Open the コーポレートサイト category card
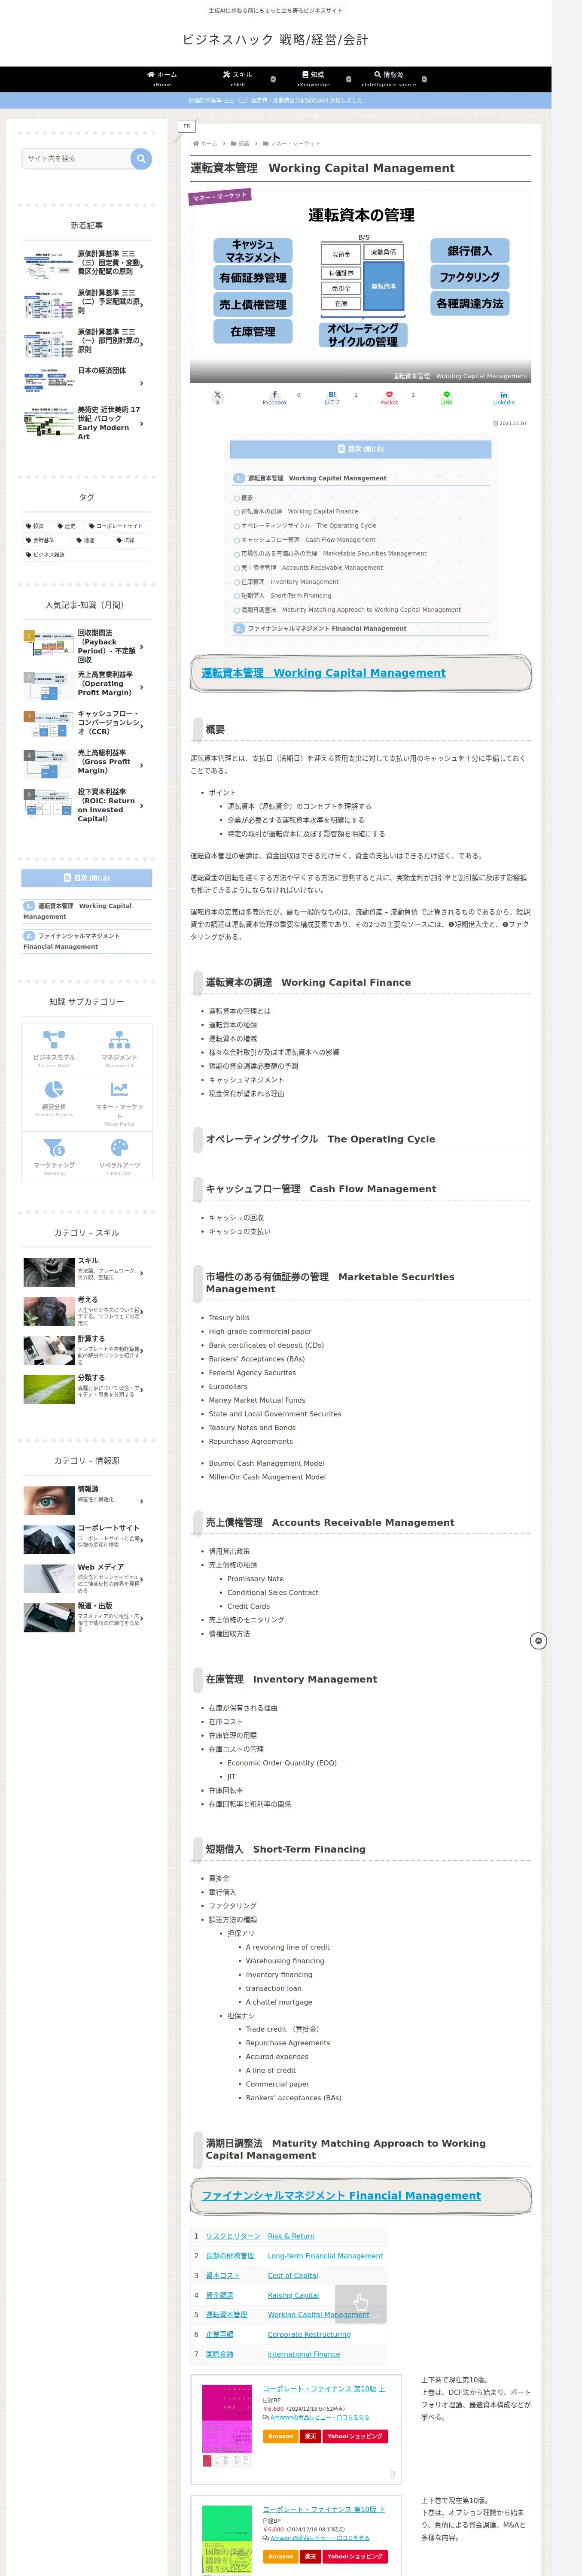The height and width of the screenshot is (2576, 582). coord(87,1540)
